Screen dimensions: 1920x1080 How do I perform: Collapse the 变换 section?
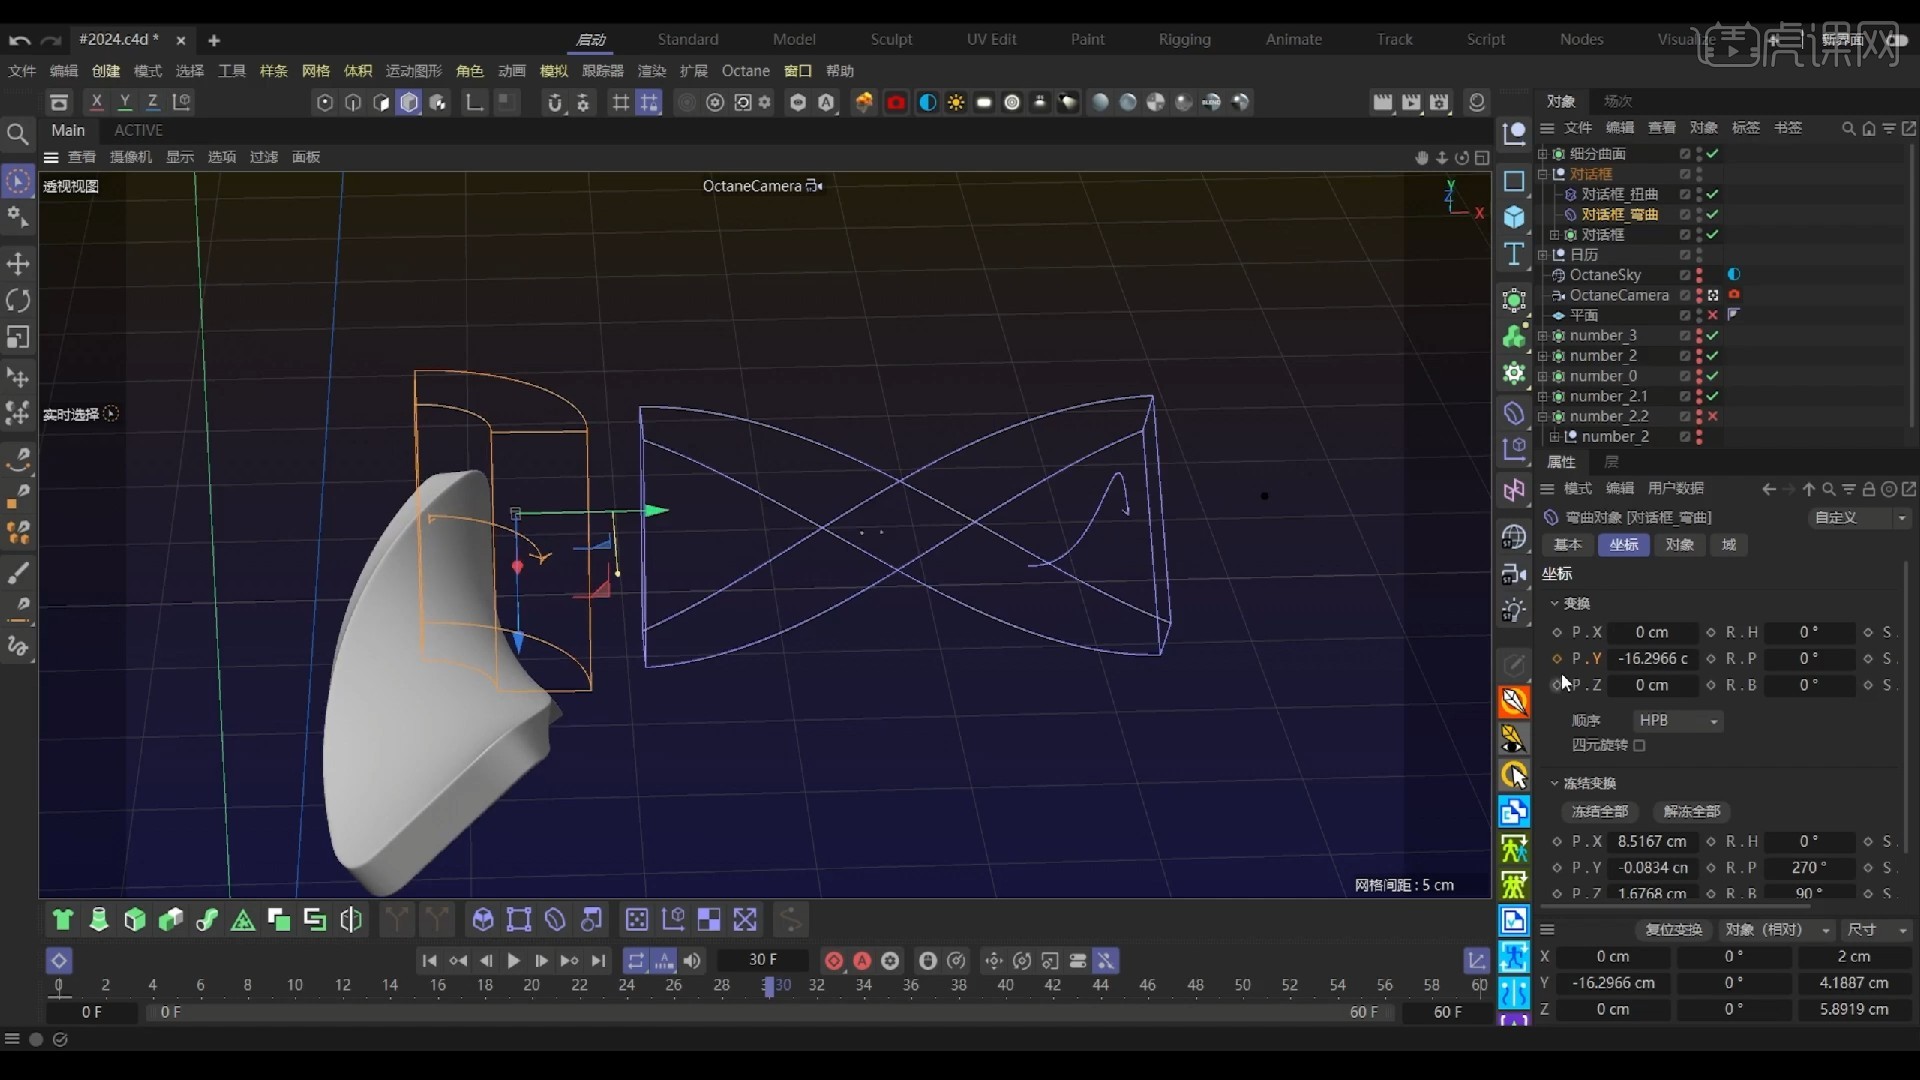(x=1555, y=603)
